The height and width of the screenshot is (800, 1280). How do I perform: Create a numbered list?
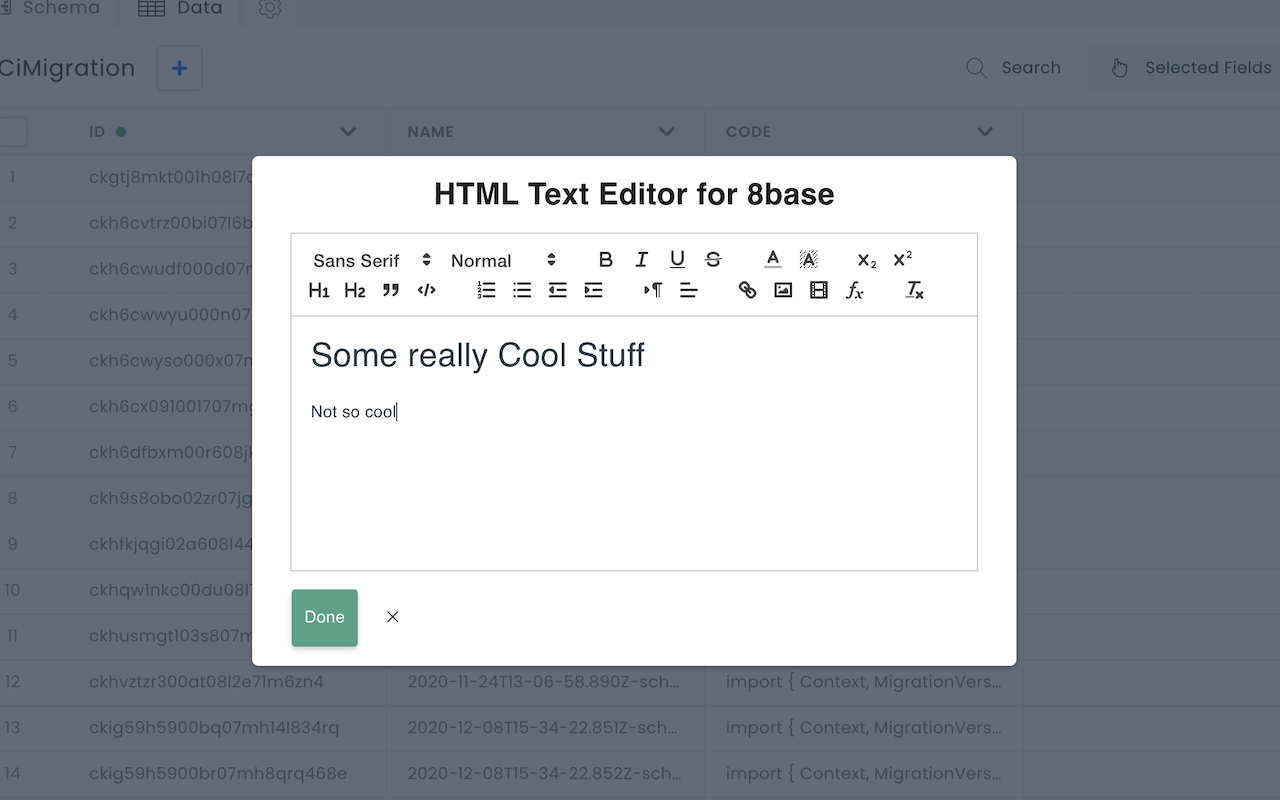coord(486,290)
